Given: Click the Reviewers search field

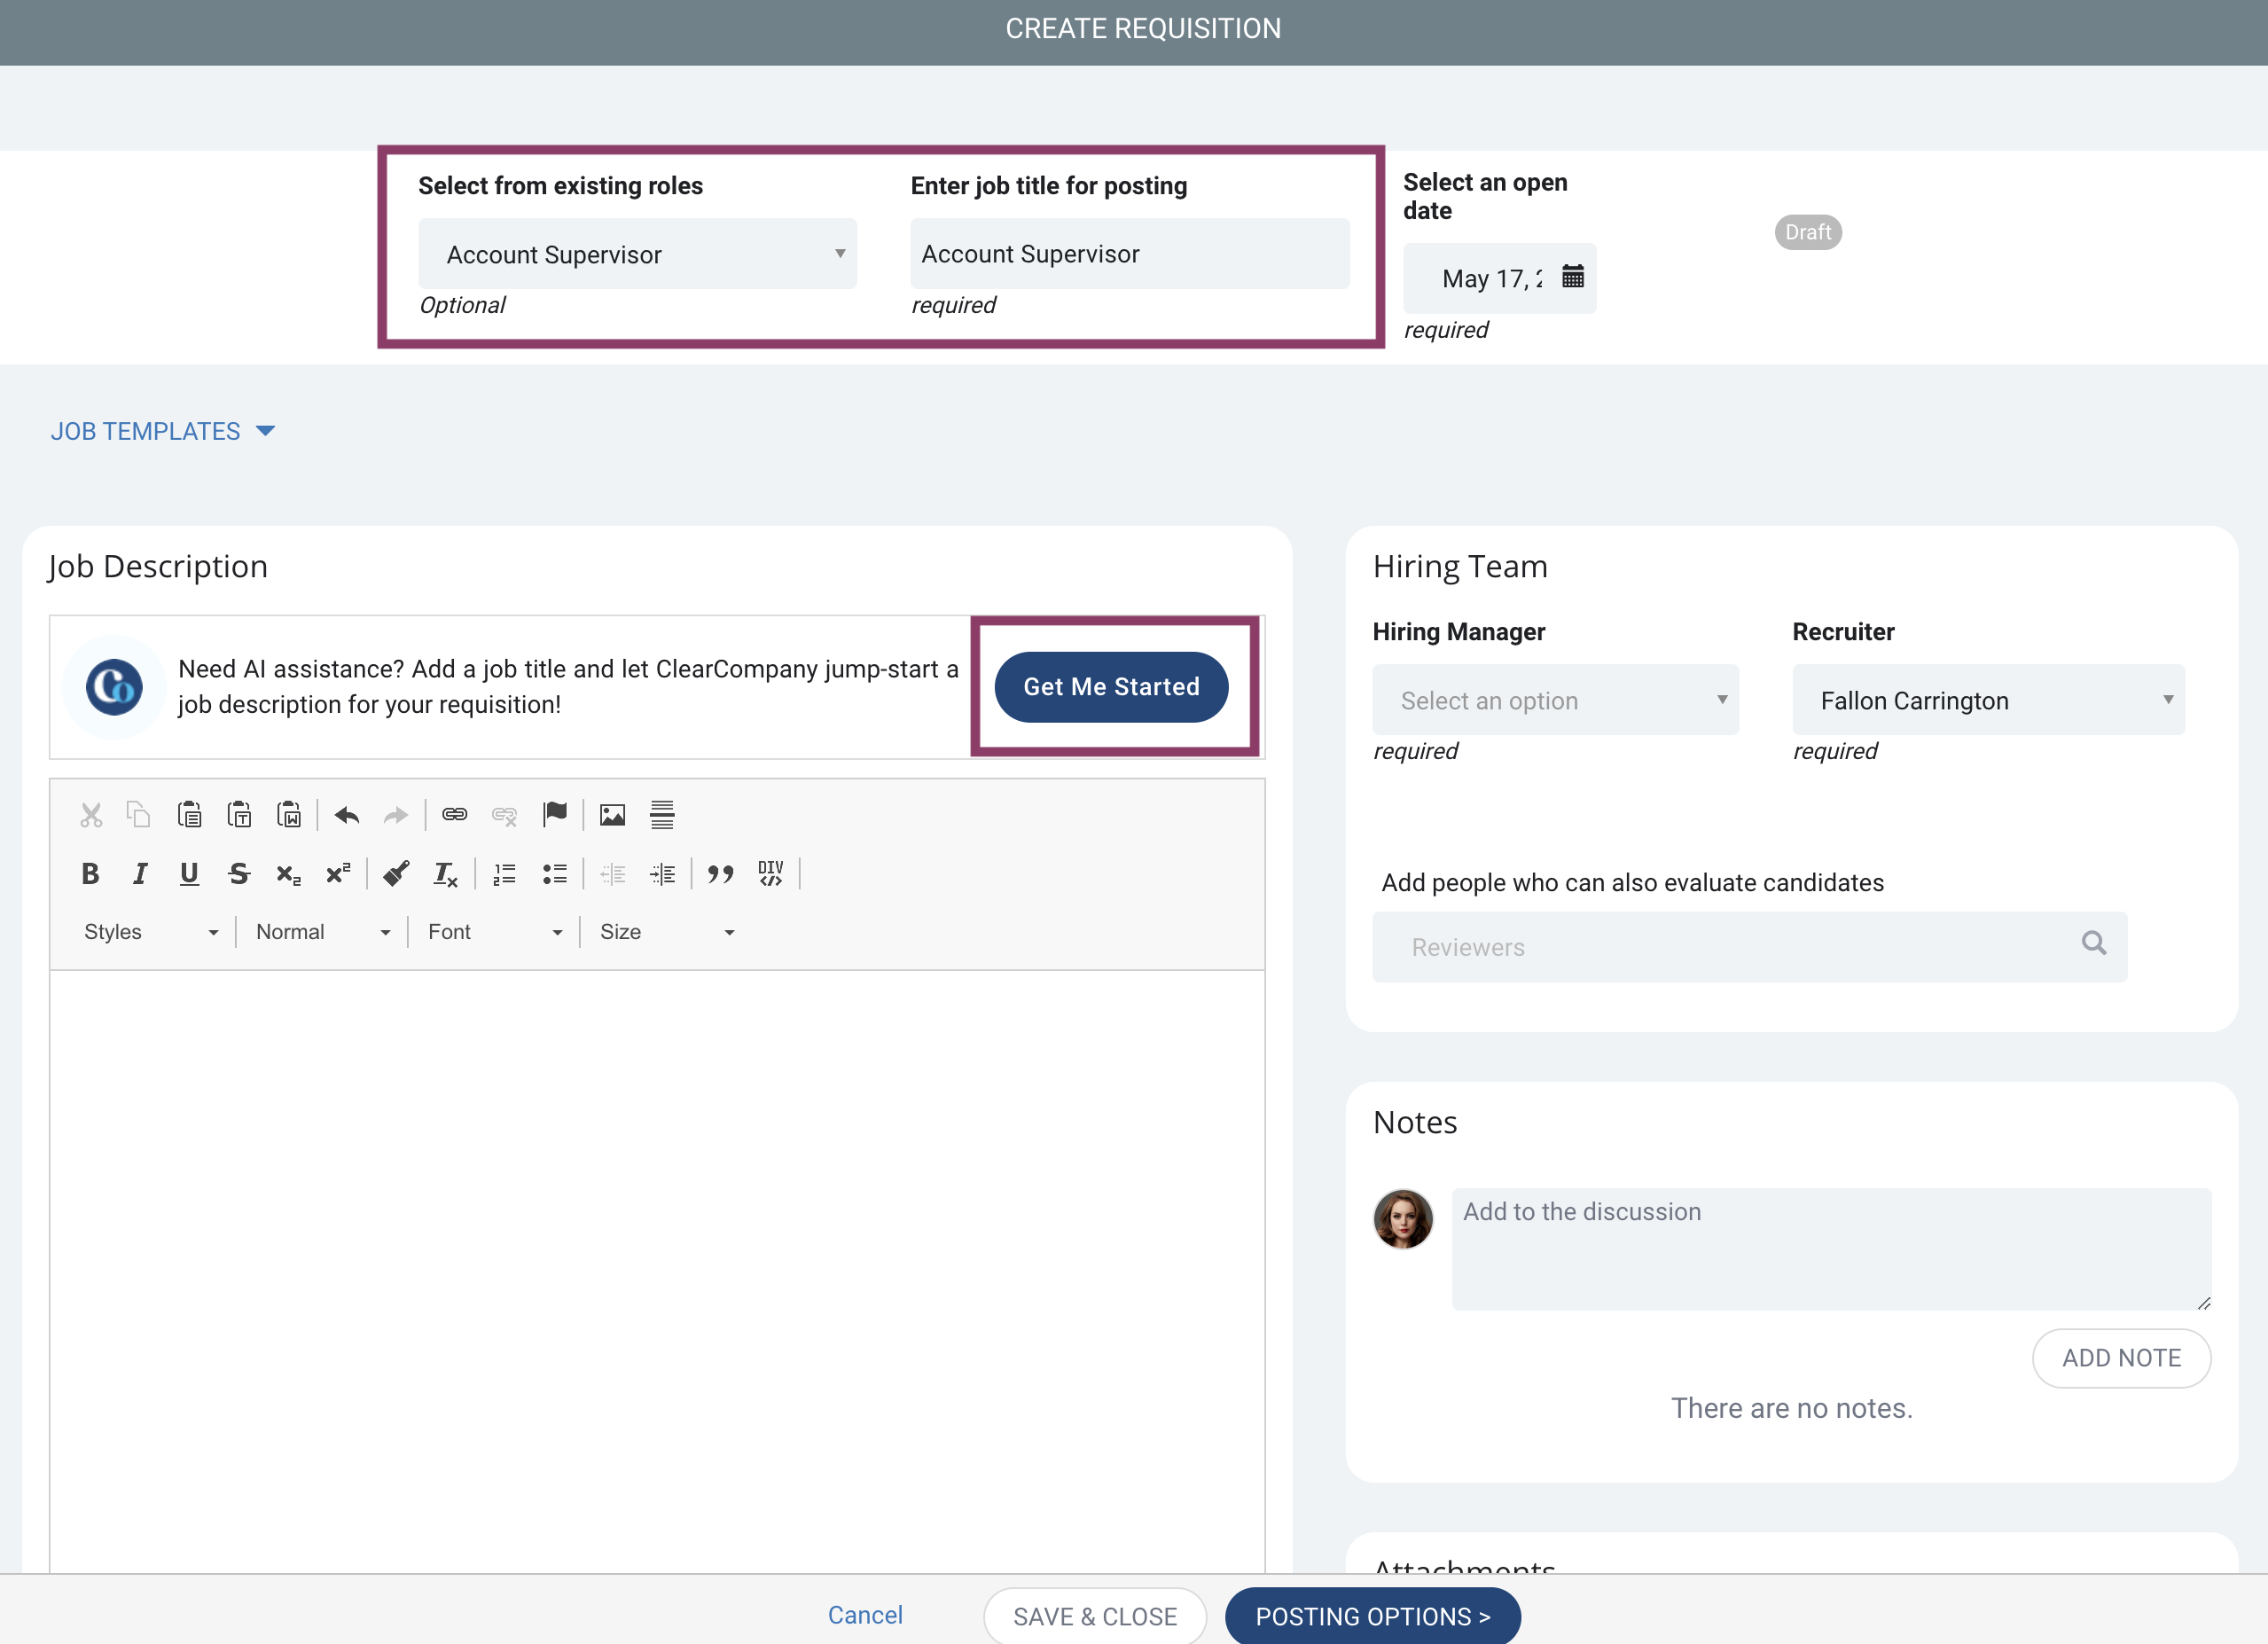Looking at the screenshot, I should (x=1749, y=947).
